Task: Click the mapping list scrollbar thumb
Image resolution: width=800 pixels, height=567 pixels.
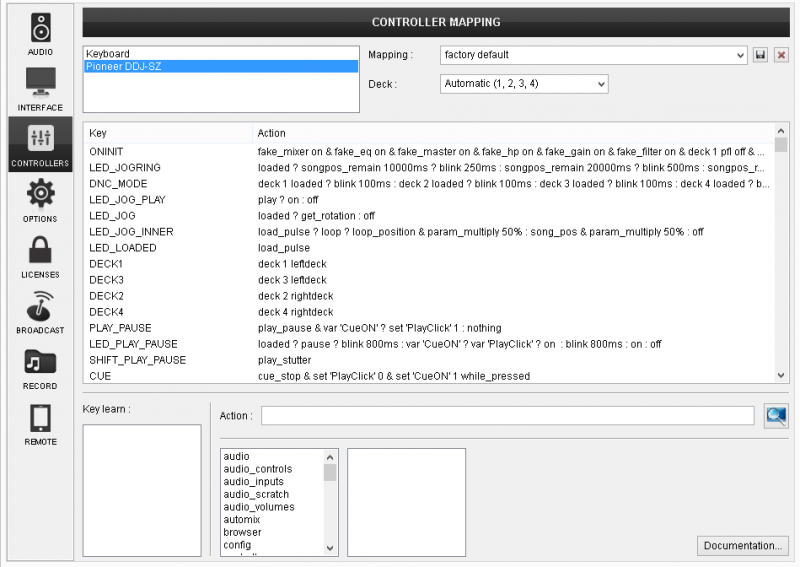Action: coord(781,145)
